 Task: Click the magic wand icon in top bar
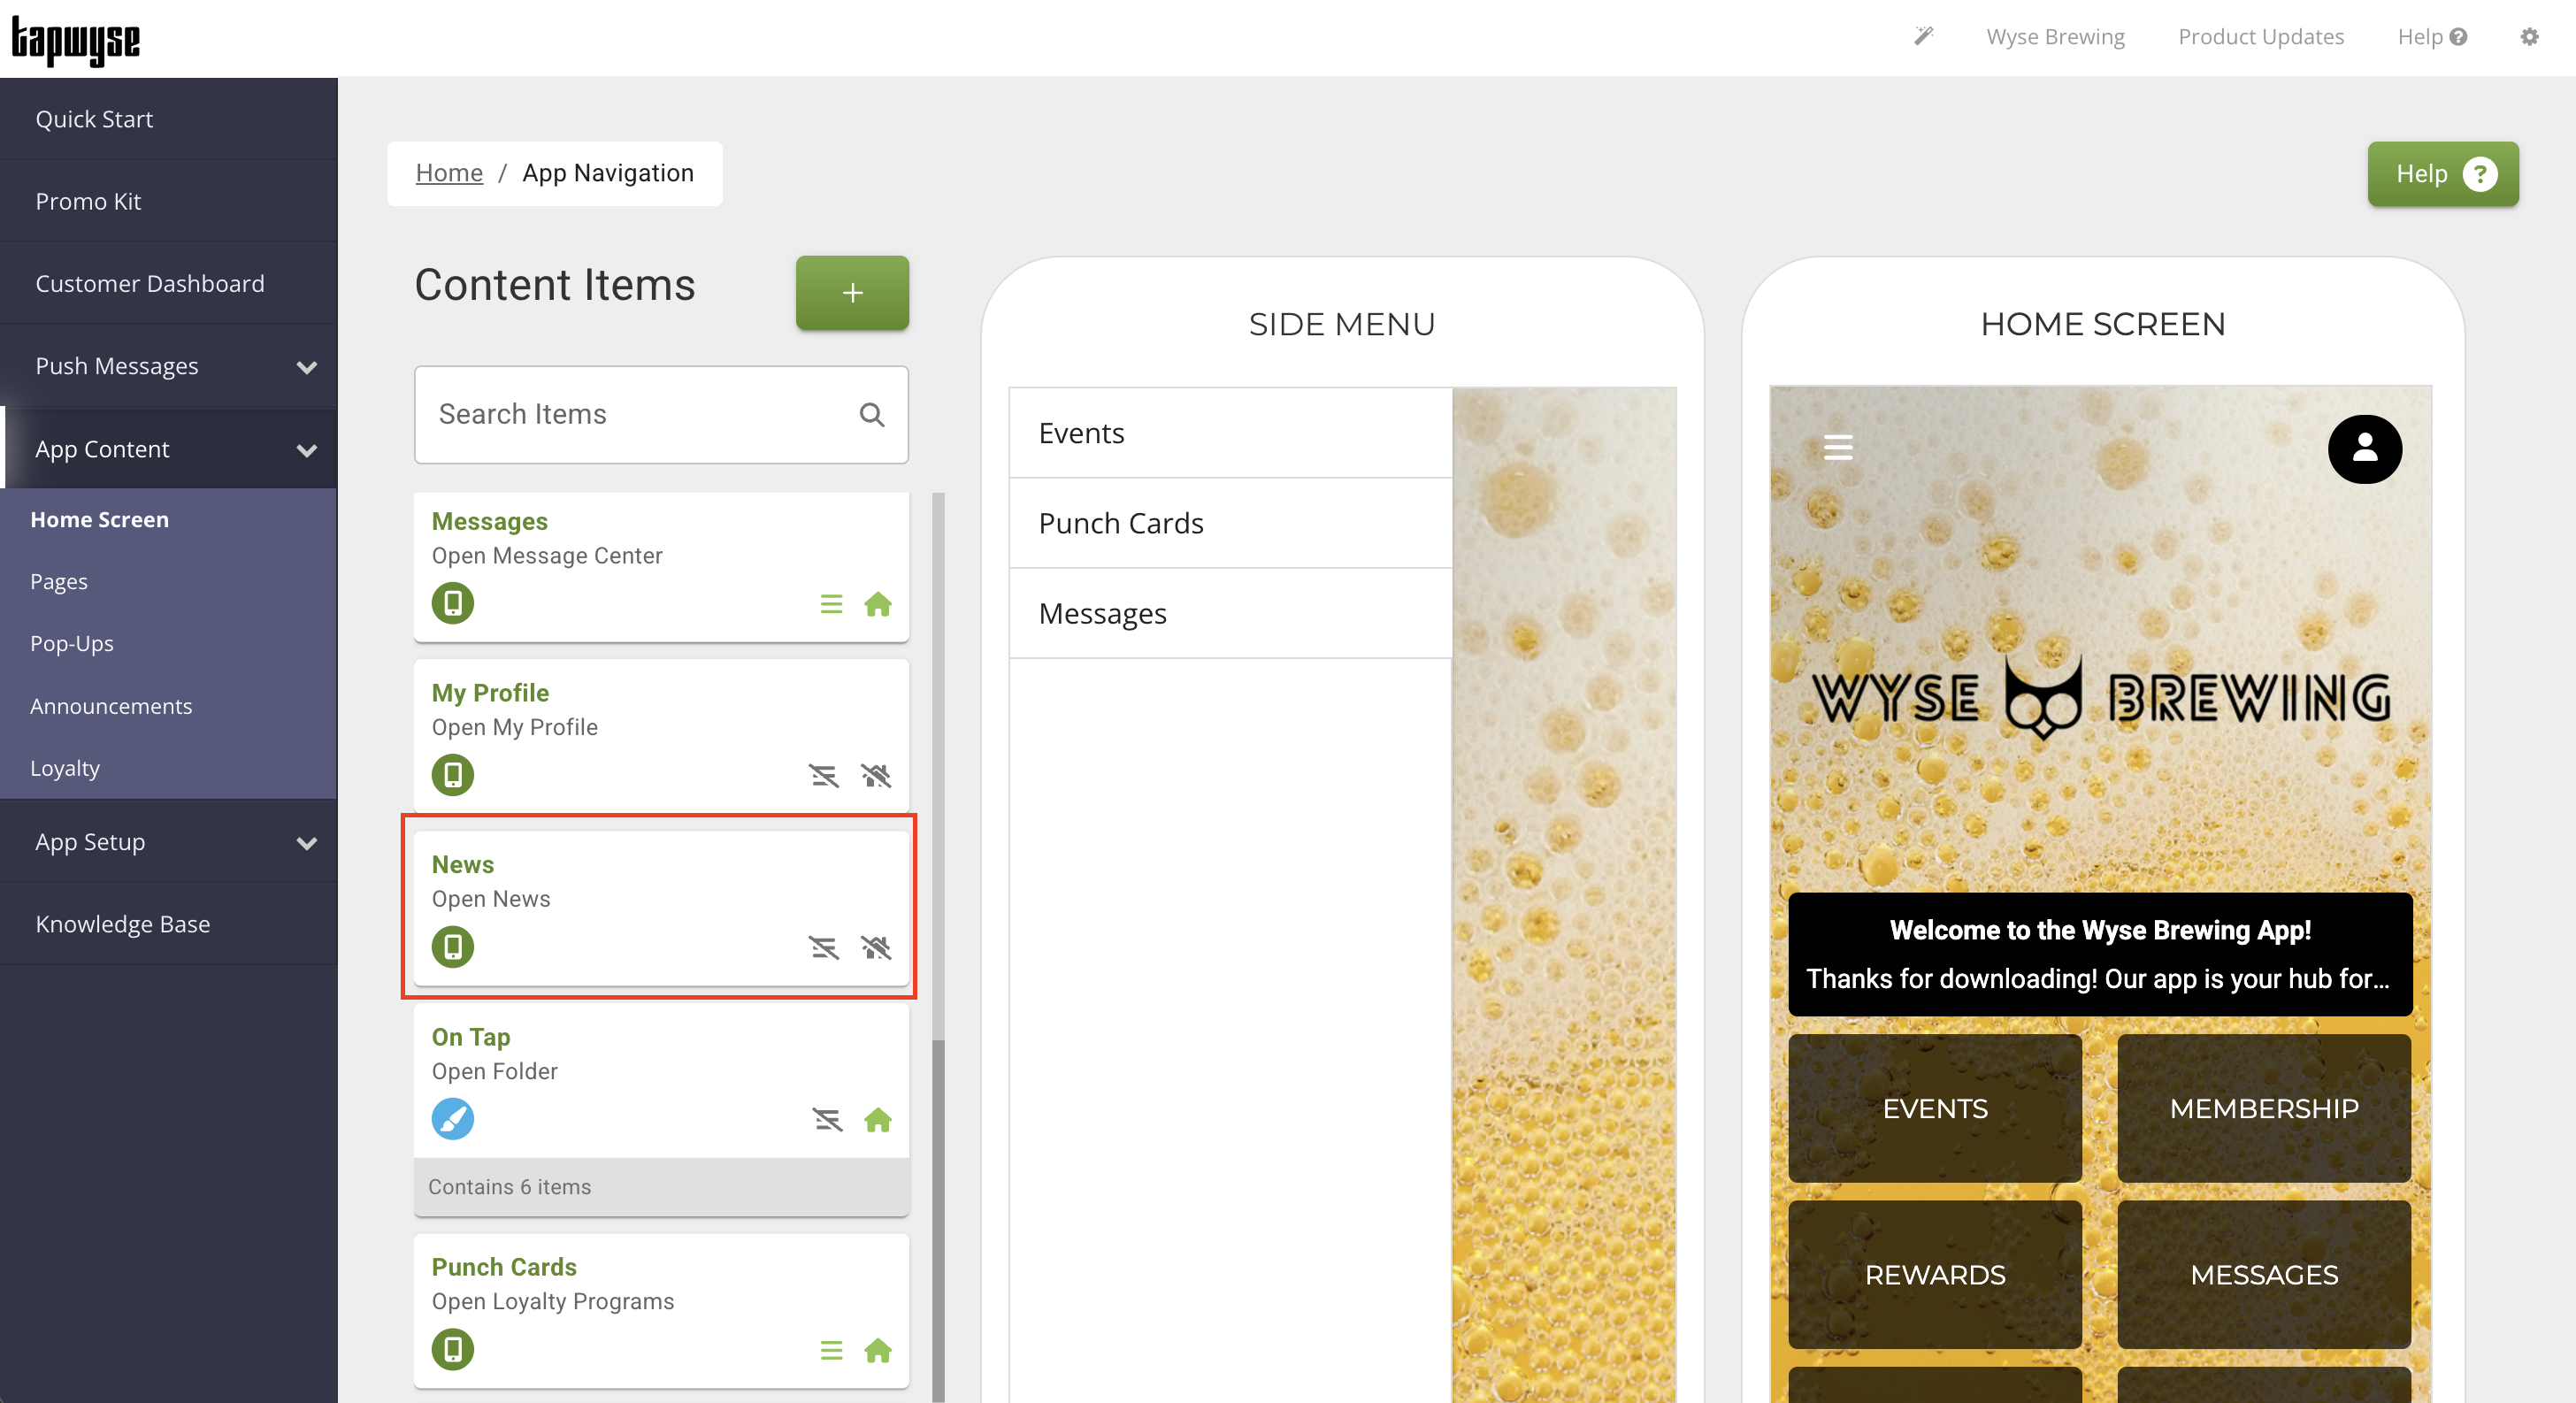click(x=1923, y=37)
